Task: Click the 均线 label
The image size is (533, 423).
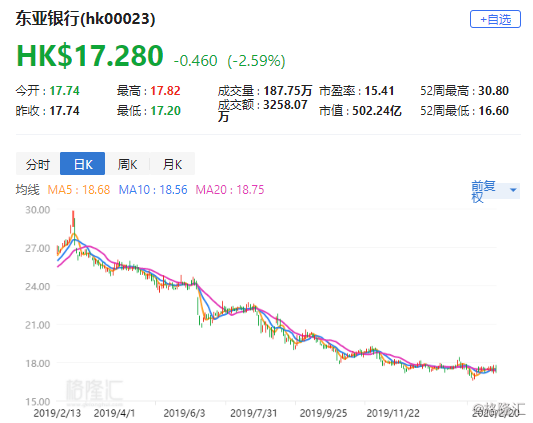Action: [x=28, y=190]
